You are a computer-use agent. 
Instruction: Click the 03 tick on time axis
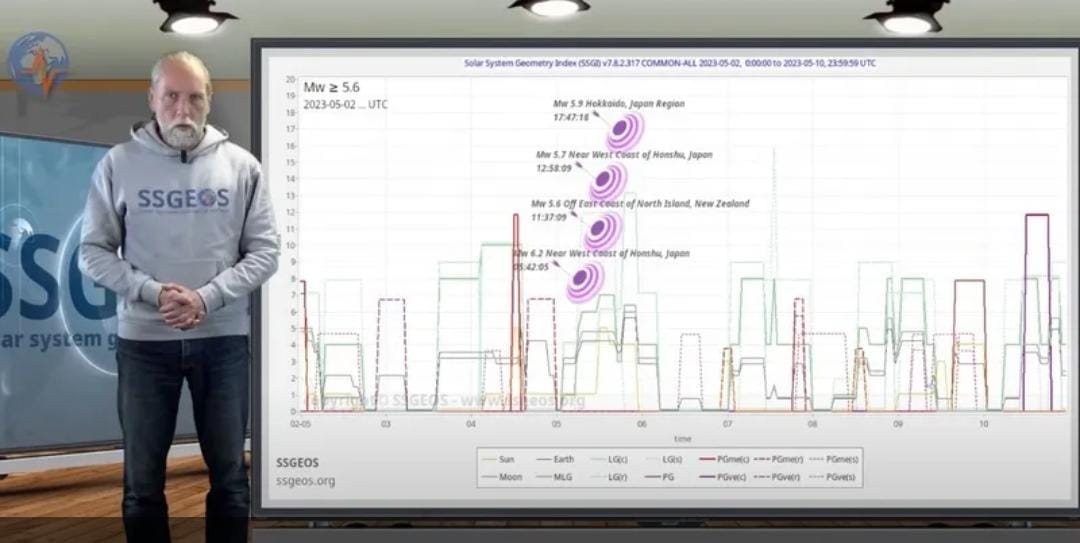(386, 424)
